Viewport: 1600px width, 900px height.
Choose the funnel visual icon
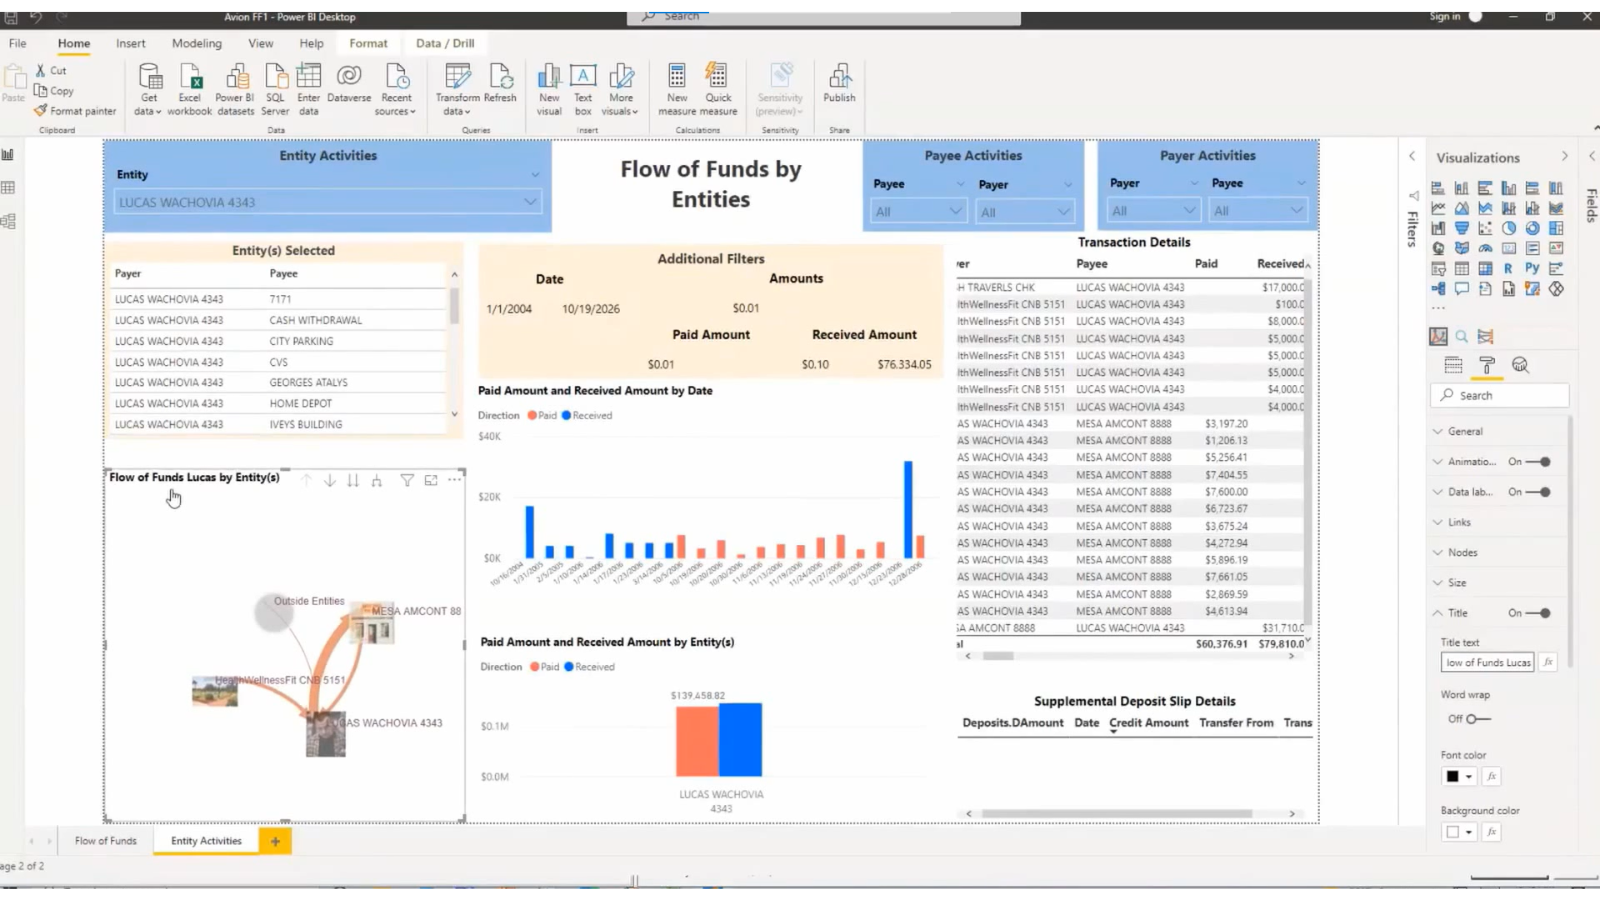tap(1461, 228)
